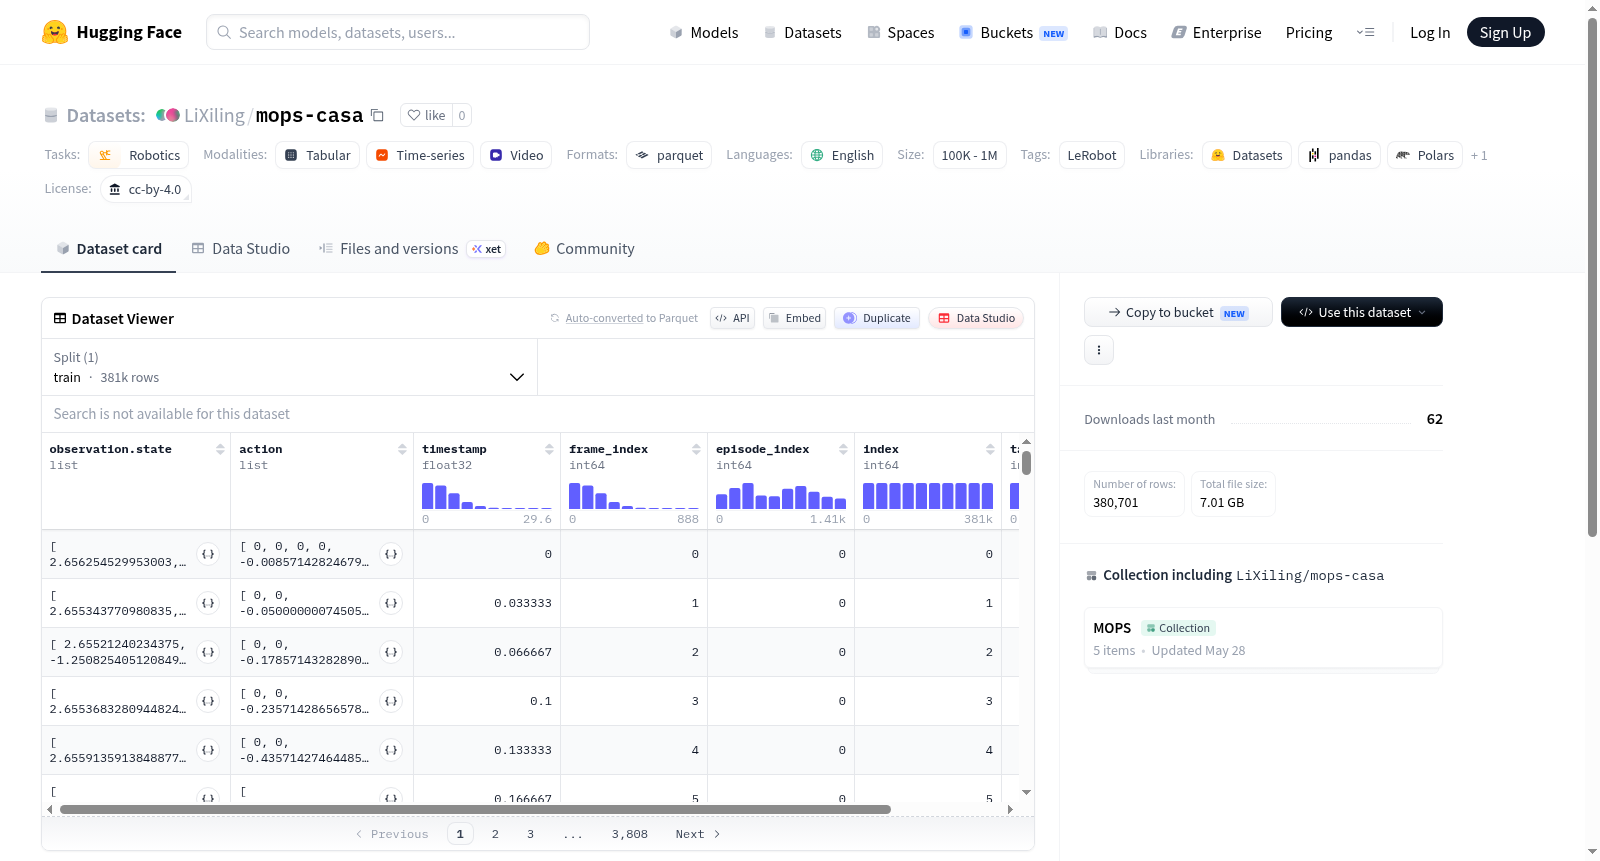Copy dataset name with the copy icon
Image resolution: width=1600 pixels, height=861 pixels.
click(x=377, y=115)
